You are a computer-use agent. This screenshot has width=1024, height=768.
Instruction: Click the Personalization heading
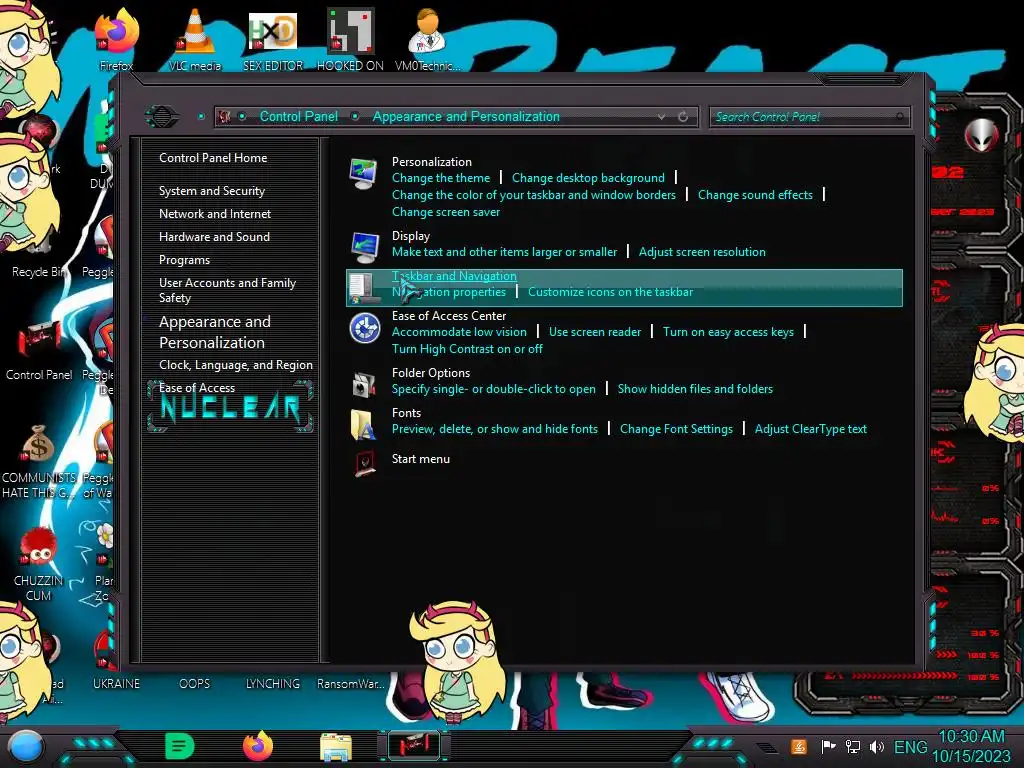pyautogui.click(x=432, y=161)
